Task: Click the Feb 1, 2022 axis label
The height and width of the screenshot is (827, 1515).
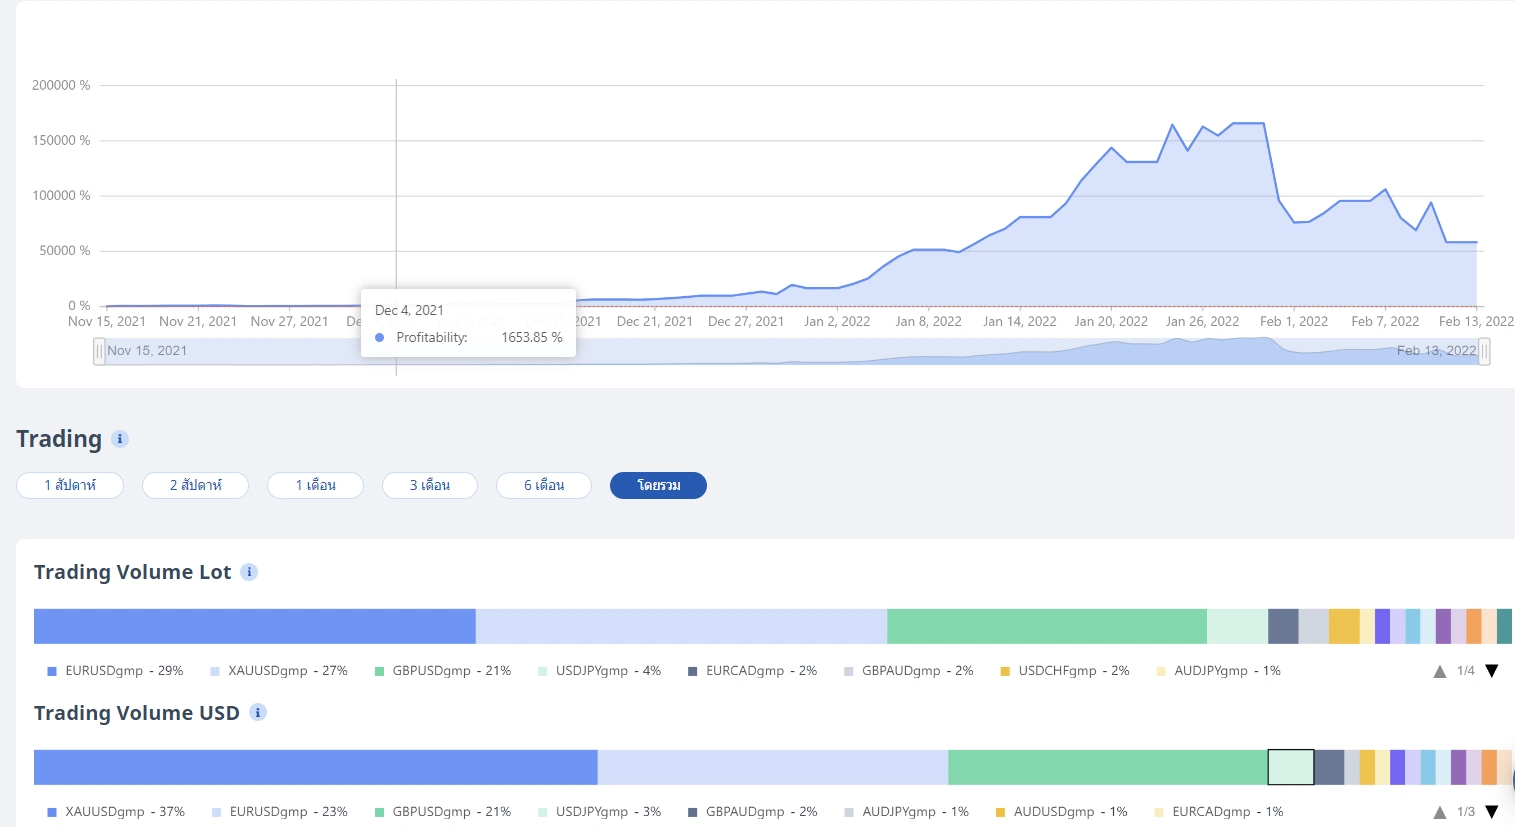Action: tap(1294, 321)
